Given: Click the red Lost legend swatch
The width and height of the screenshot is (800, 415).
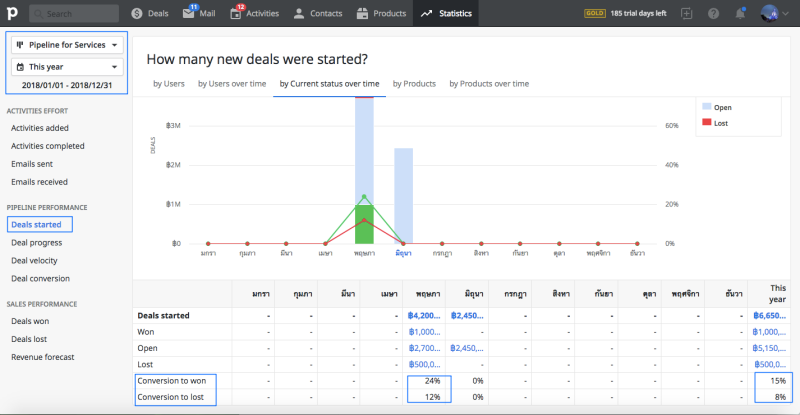Looking at the screenshot, I should pos(707,122).
